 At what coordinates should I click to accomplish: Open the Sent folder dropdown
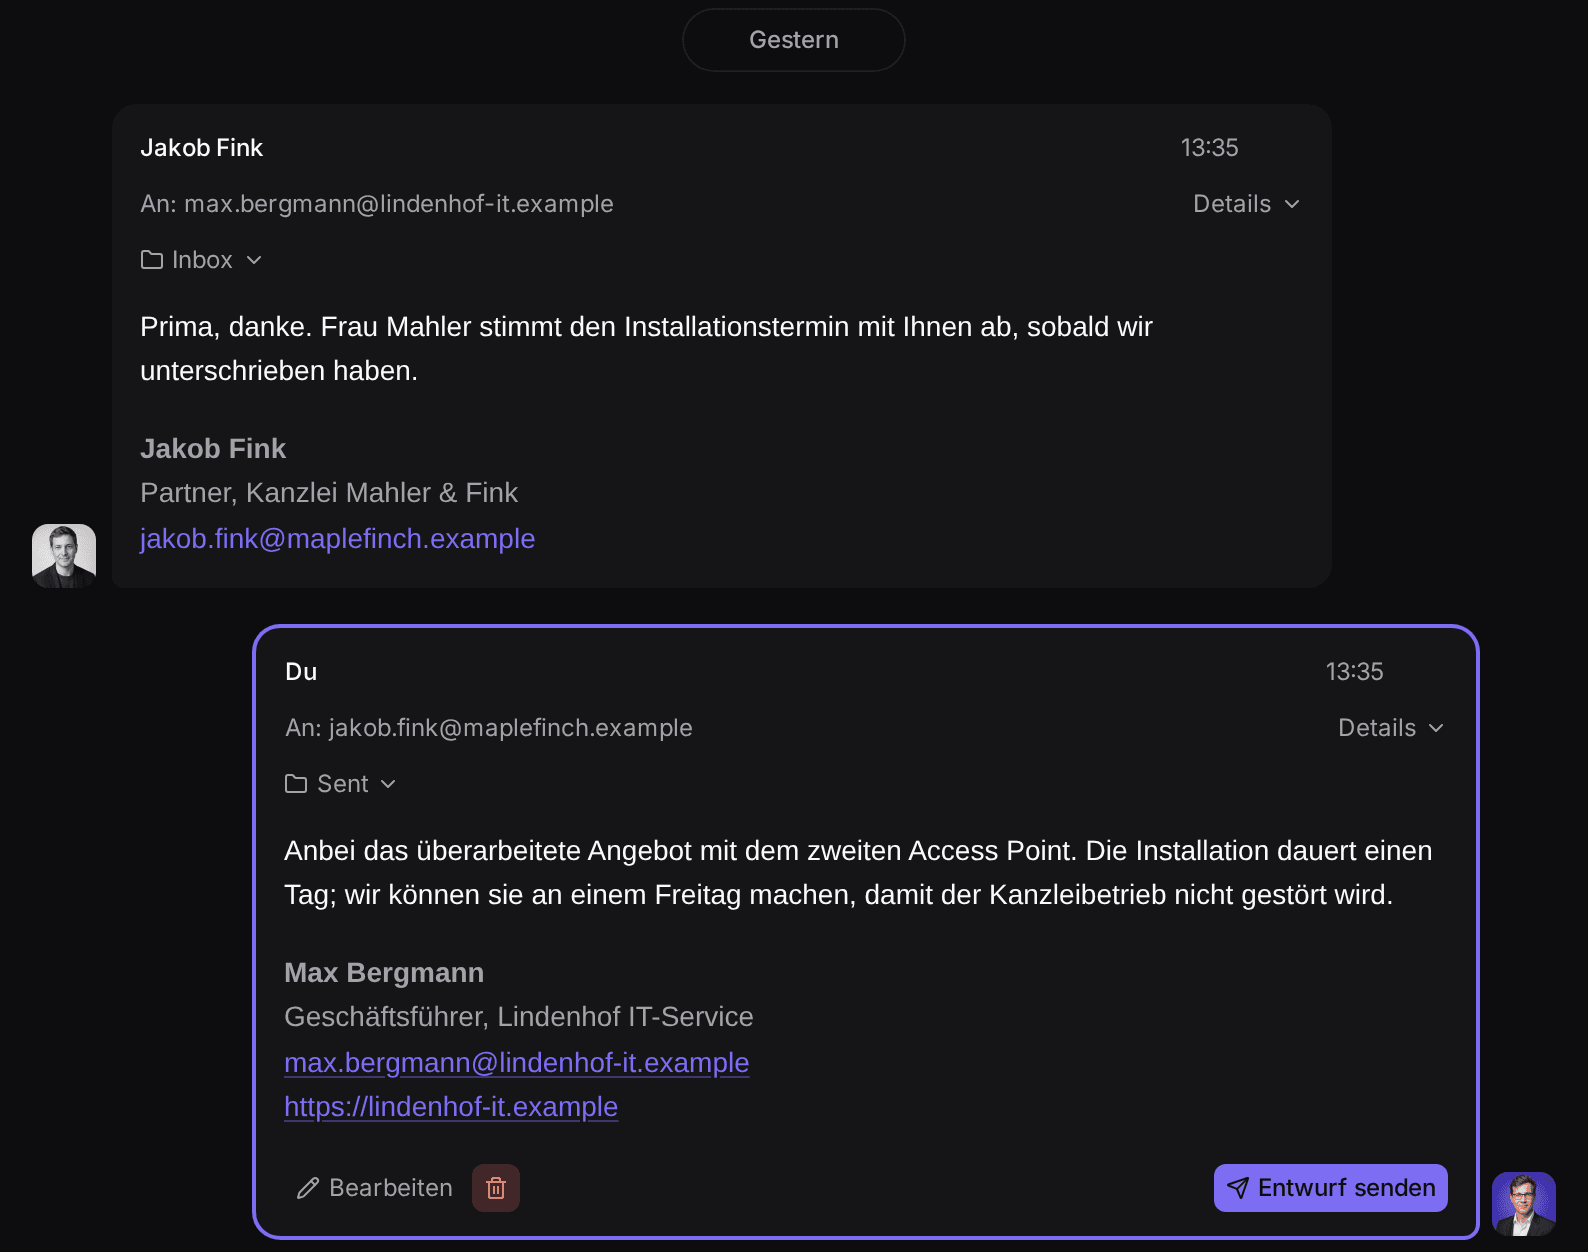tap(342, 784)
